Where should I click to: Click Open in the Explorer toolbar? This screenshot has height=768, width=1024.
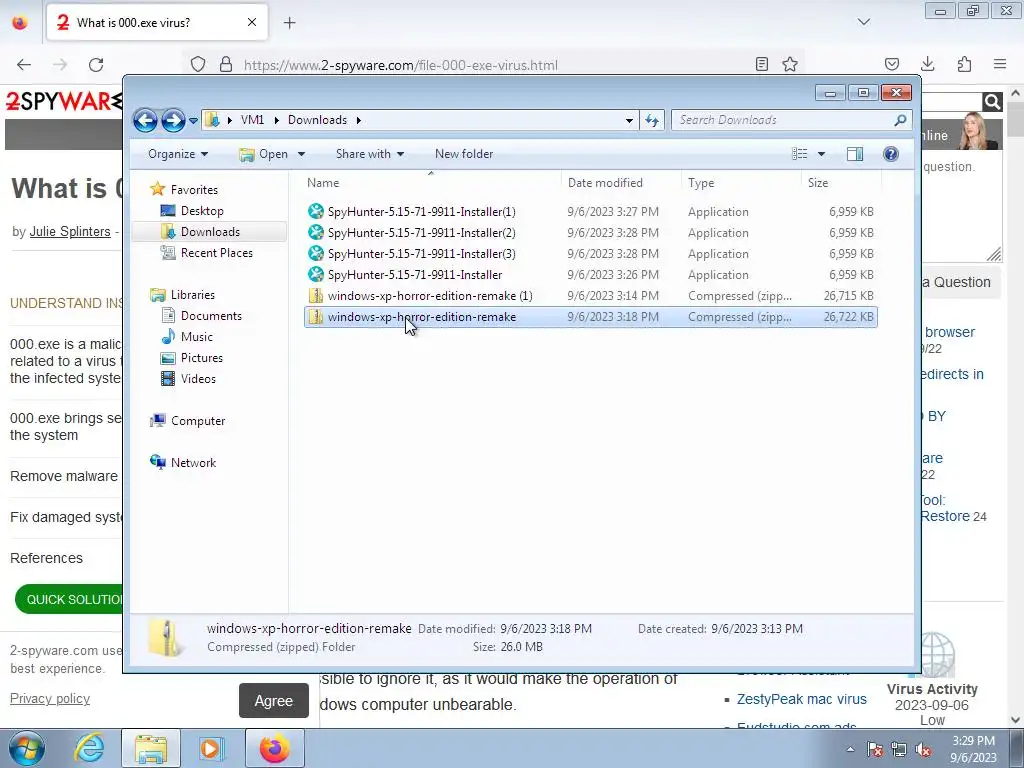point(264,154)
